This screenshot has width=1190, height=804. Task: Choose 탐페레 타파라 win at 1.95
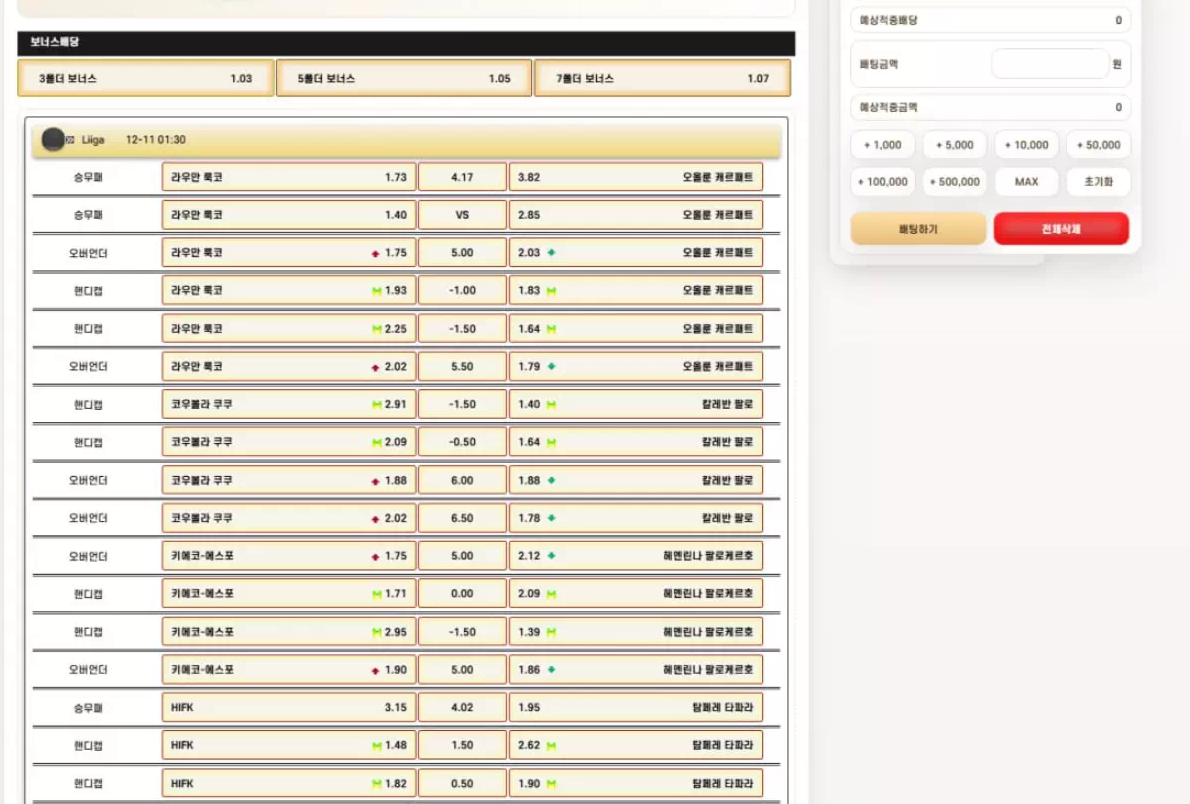coord(635,708)
